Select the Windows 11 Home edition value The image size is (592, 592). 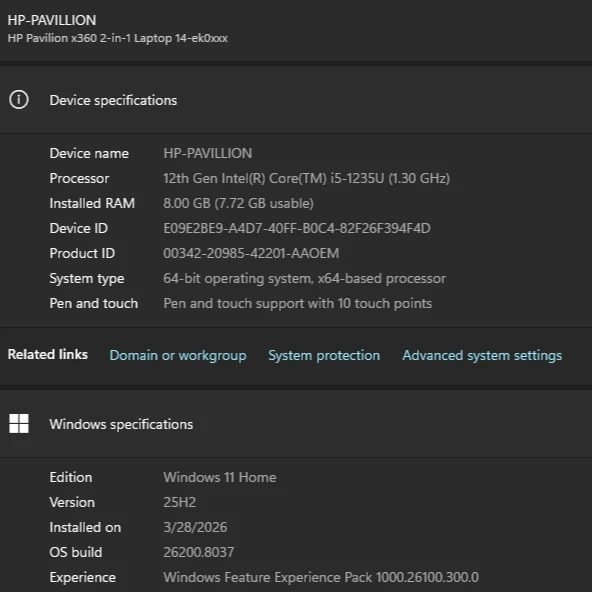(x=220, y=477)
